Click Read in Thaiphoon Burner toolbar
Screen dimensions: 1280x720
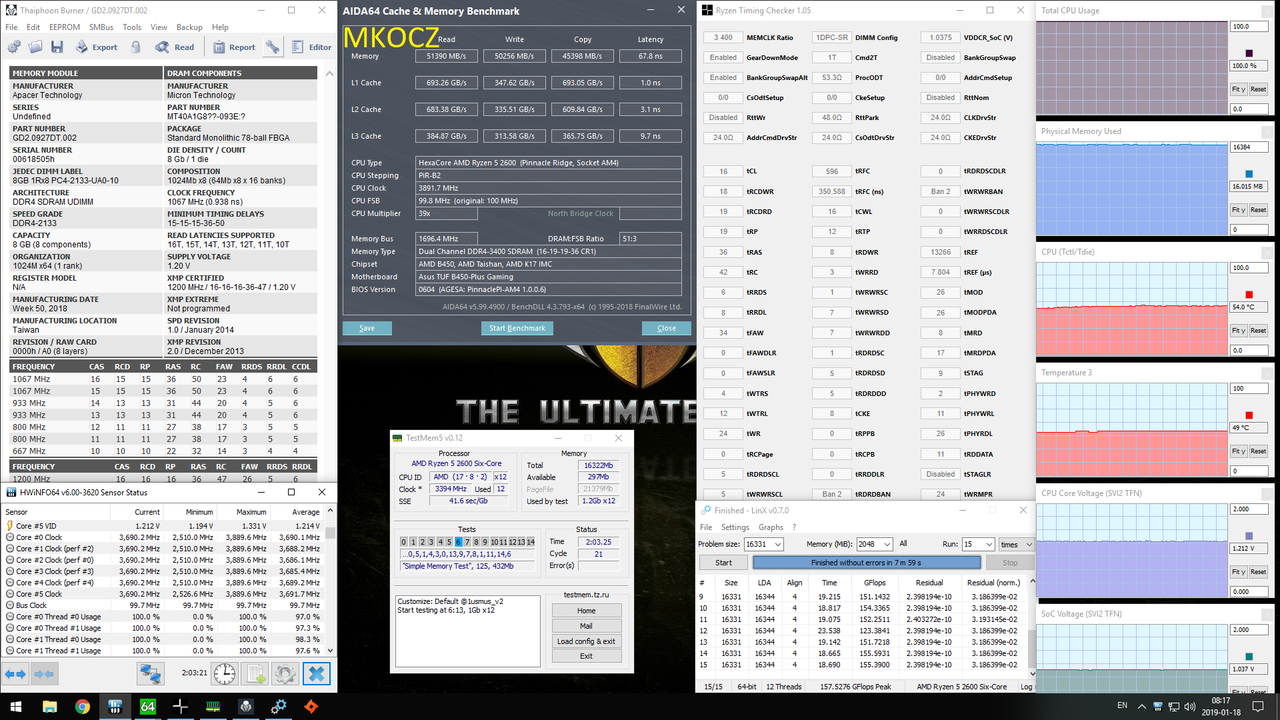pyautogui.click(x=174, y=47)
